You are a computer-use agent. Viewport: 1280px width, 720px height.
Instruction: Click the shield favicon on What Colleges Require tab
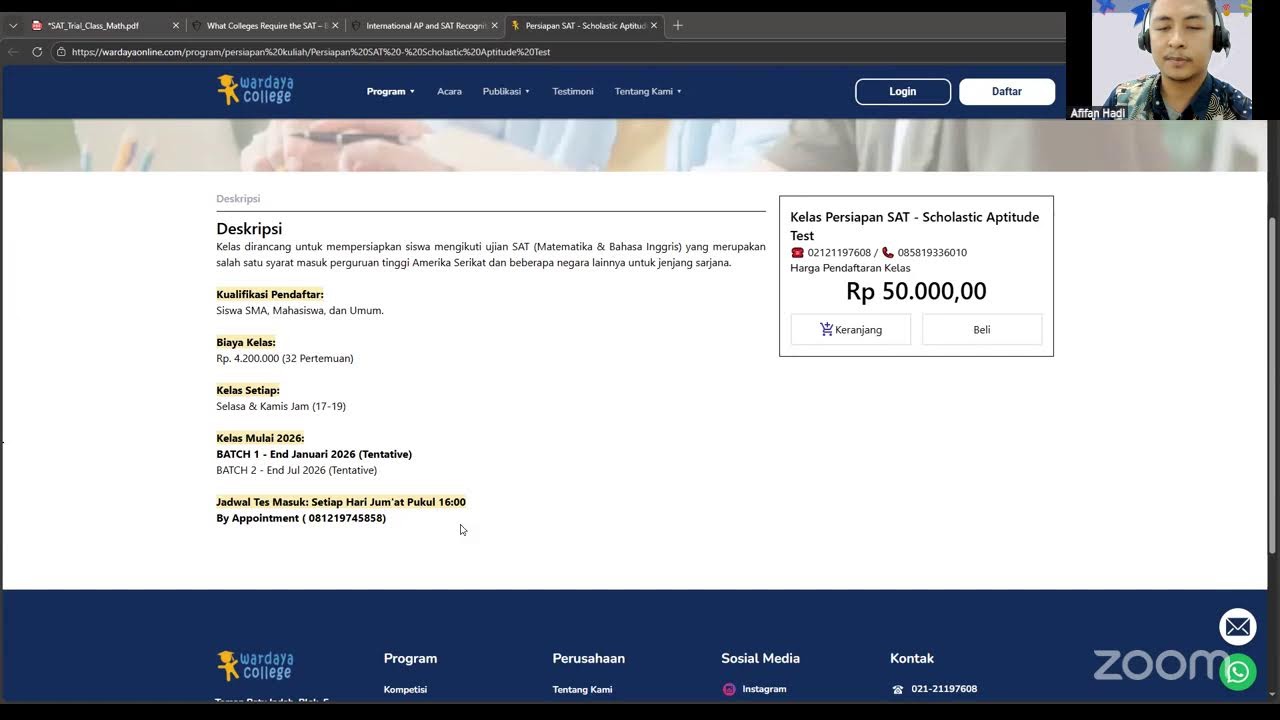pyautogui.click(x=196, y=26)
